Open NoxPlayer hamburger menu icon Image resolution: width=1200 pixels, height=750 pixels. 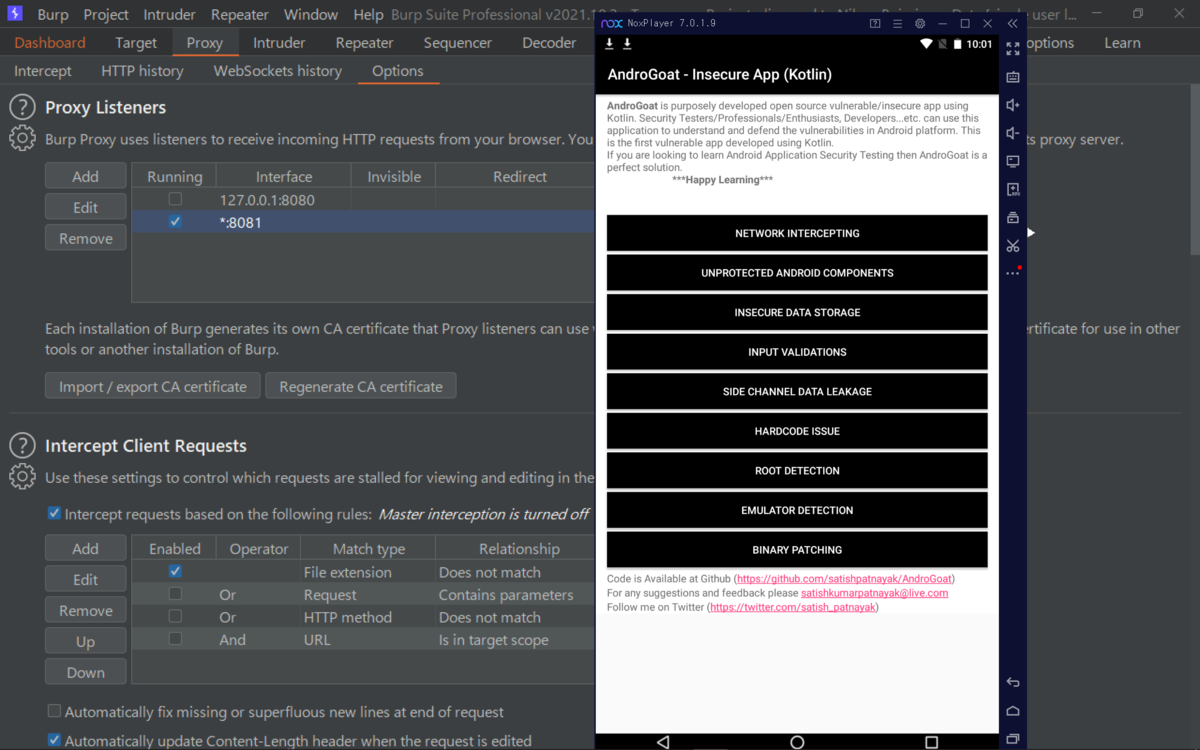click(897, 23)
